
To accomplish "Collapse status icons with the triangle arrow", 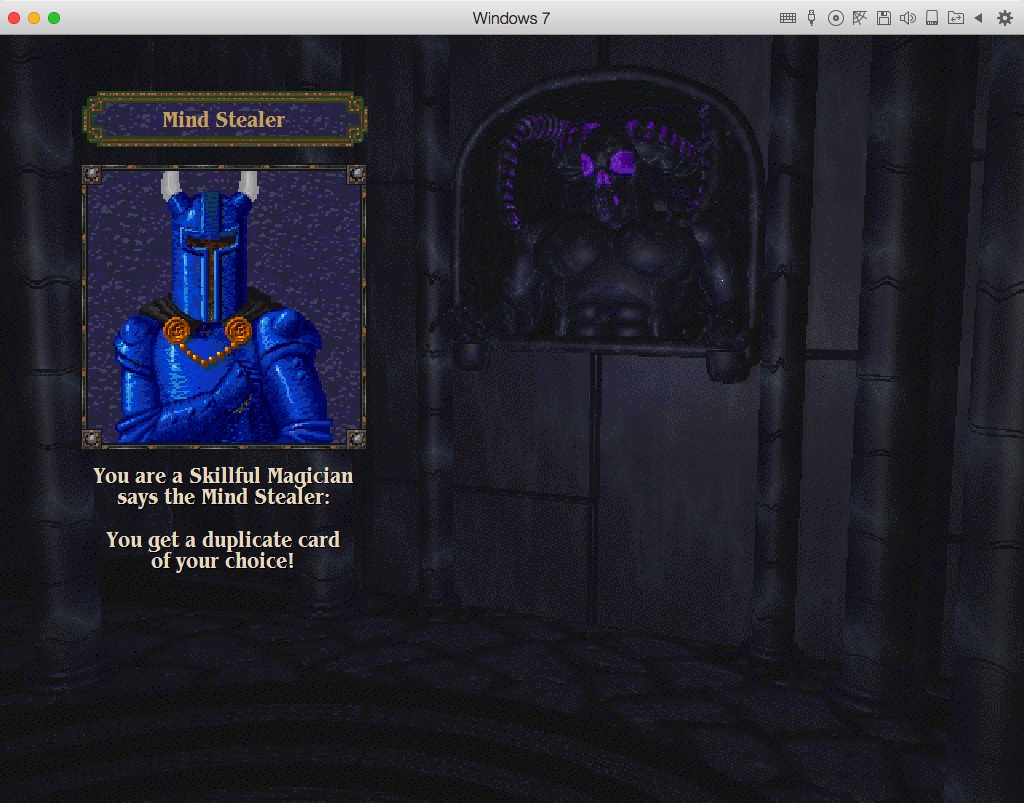I will [x=979, y=18].
